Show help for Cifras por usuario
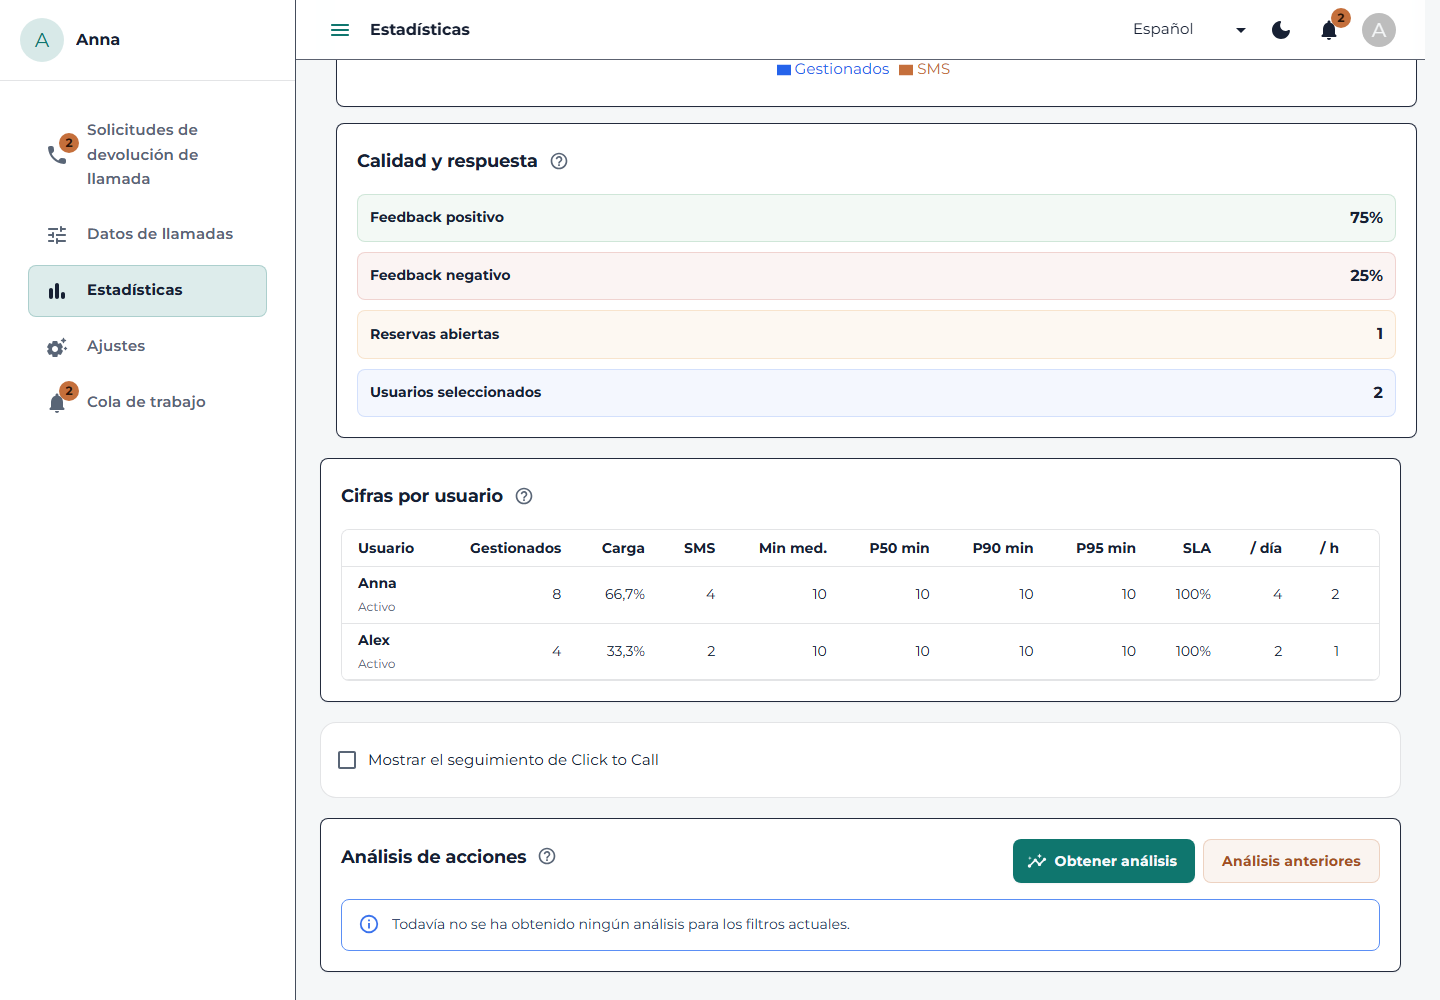 click(524, 496)
